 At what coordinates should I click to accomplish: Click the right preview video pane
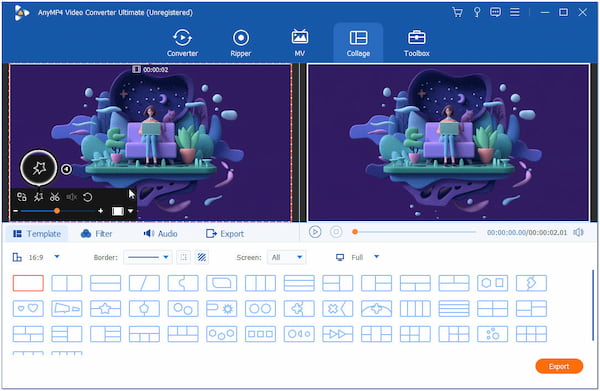[448, 143]
